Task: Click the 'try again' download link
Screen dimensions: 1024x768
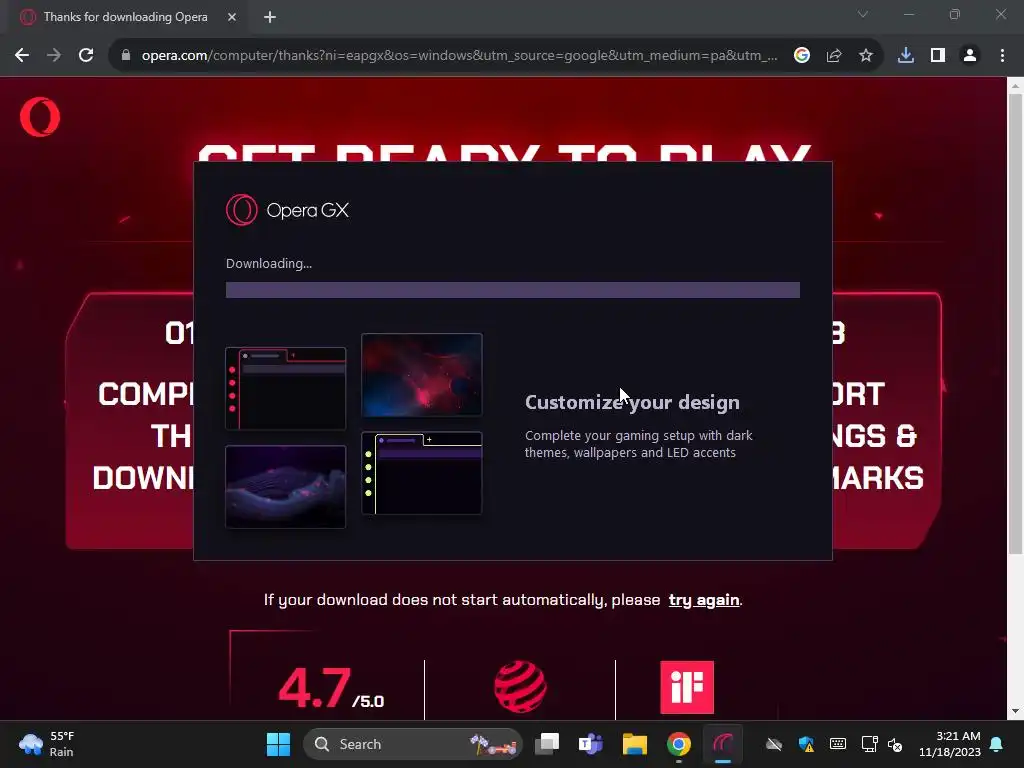Action: 704,600
